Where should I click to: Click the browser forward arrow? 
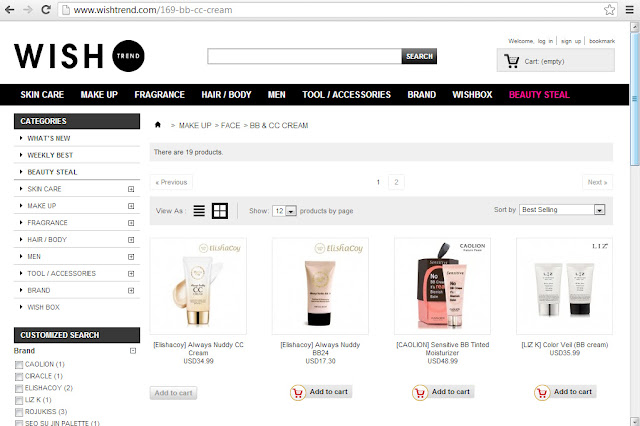tap(28, 9)
